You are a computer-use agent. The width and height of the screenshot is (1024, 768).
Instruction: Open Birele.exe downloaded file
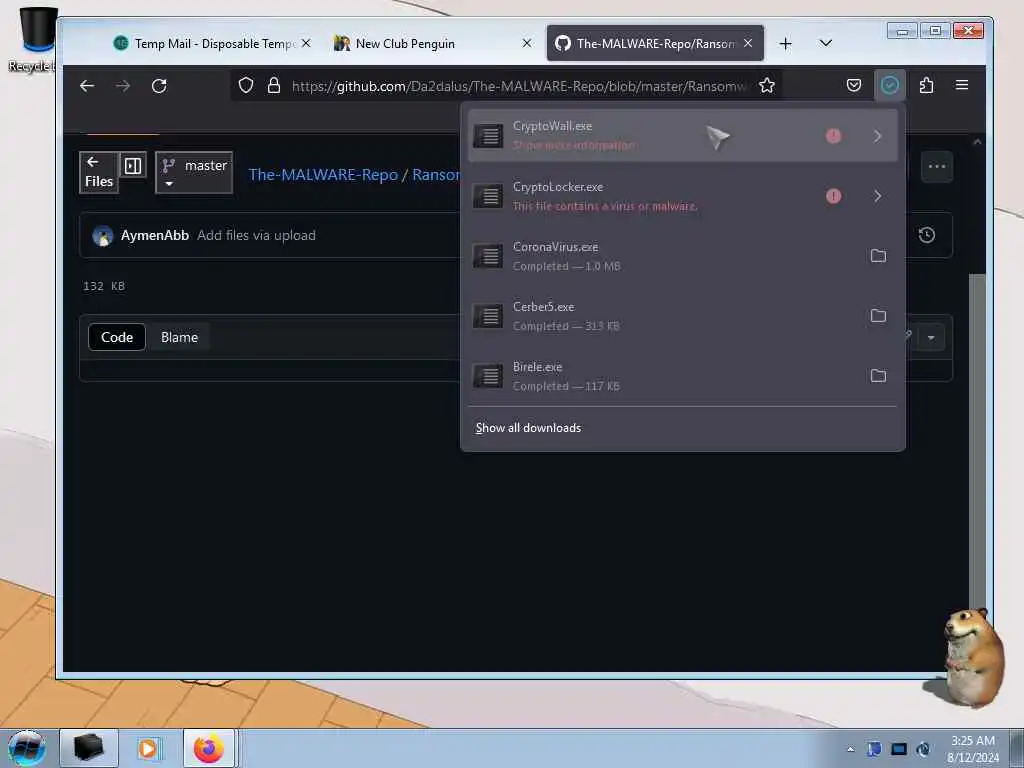click(663, 376)
